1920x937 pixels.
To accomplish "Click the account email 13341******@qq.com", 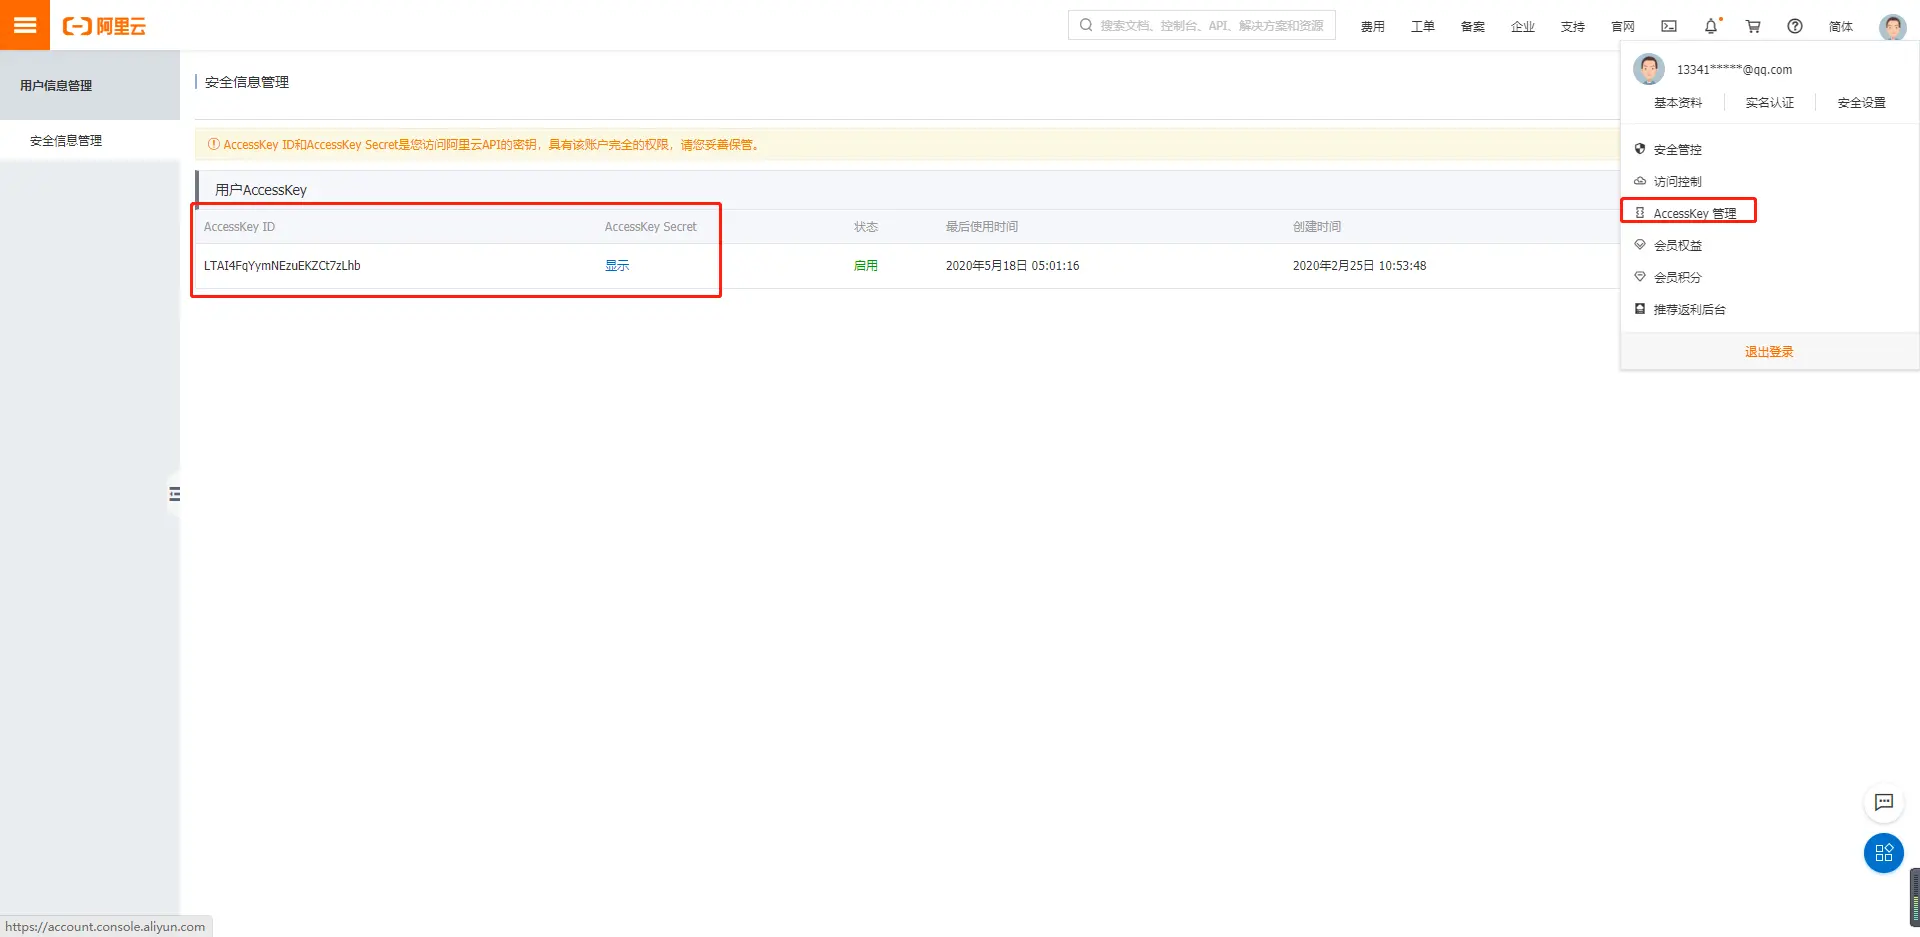I will click(1734, 70).
